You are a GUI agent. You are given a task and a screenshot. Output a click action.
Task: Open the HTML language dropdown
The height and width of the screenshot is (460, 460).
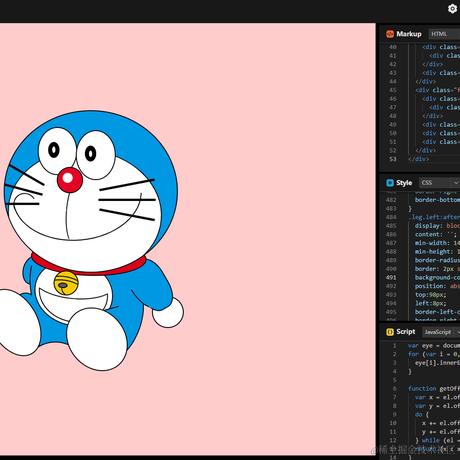(444, 34)
